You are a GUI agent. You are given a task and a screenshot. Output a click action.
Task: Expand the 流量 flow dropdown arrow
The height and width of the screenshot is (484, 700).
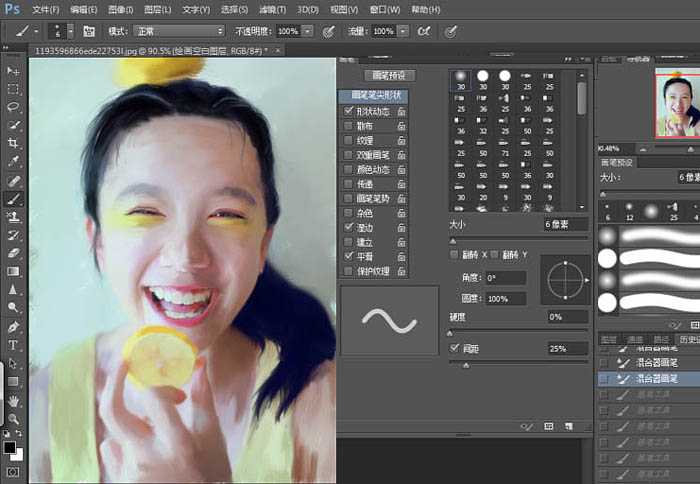pos(401,32)
